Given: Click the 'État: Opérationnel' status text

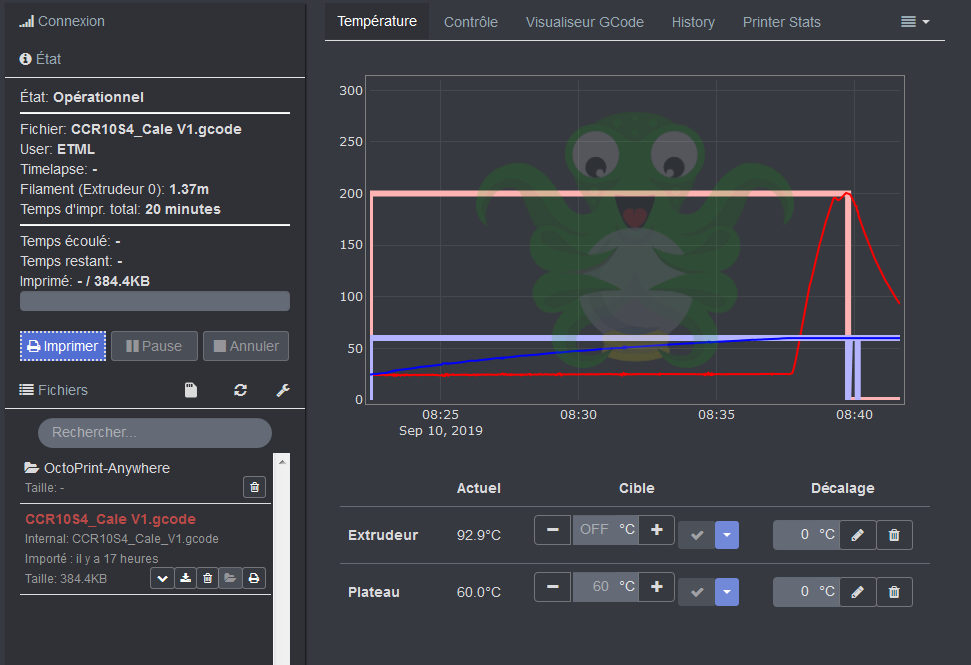Looking at the screenshot, I should 82,97.
